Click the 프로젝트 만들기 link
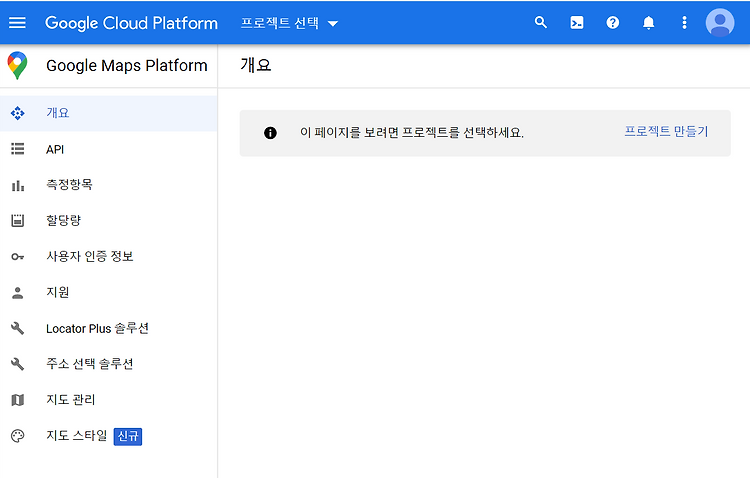 point(666,132)
